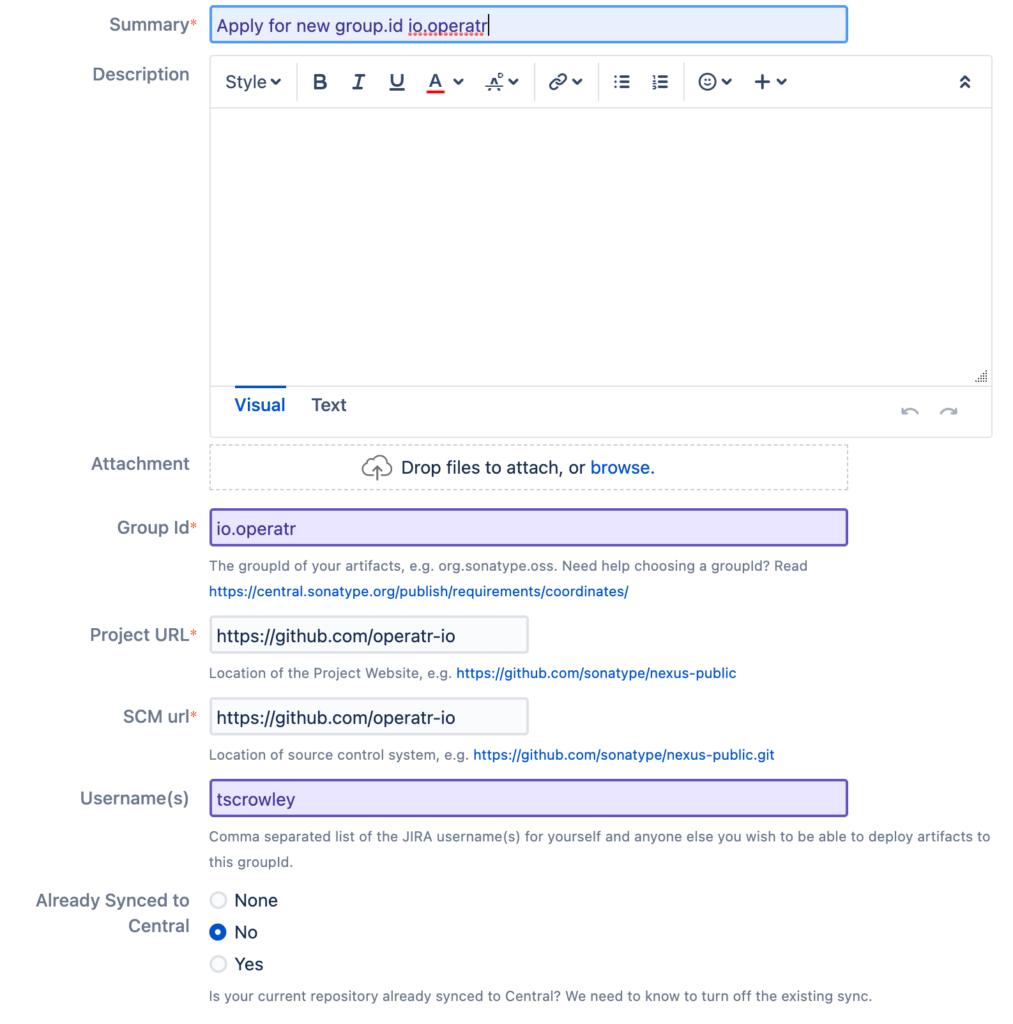Viewport: 1013px width, 1024px height.
Task: Apply italic formatting
Action: click(358, 81)
